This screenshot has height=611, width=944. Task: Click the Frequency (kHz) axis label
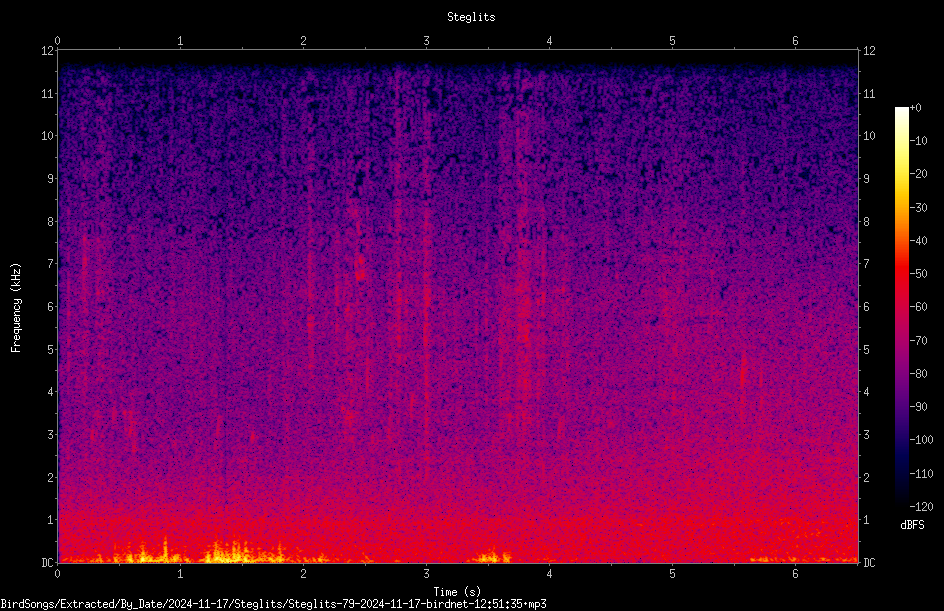point(16,308)
